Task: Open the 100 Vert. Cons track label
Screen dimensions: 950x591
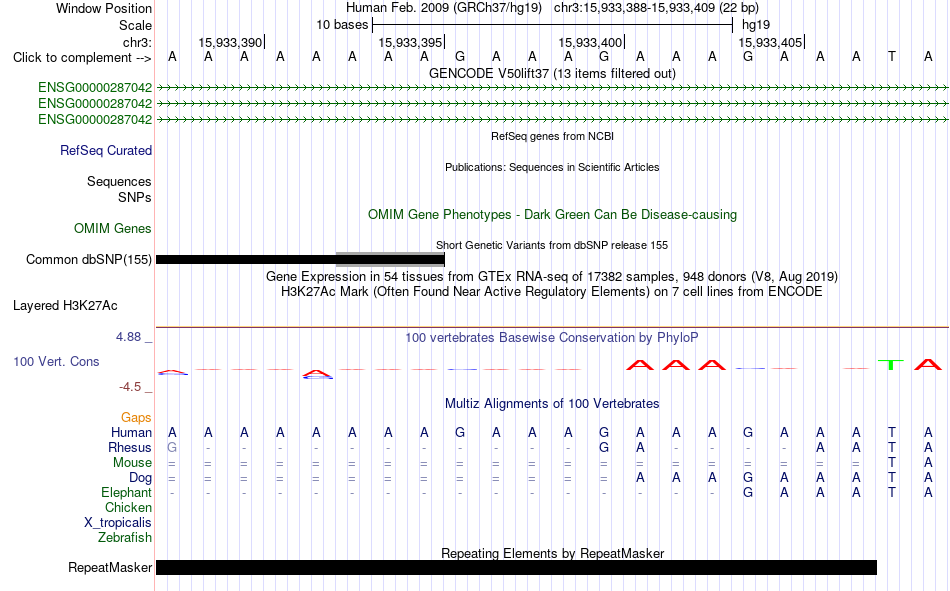Action: click(56, 362)
